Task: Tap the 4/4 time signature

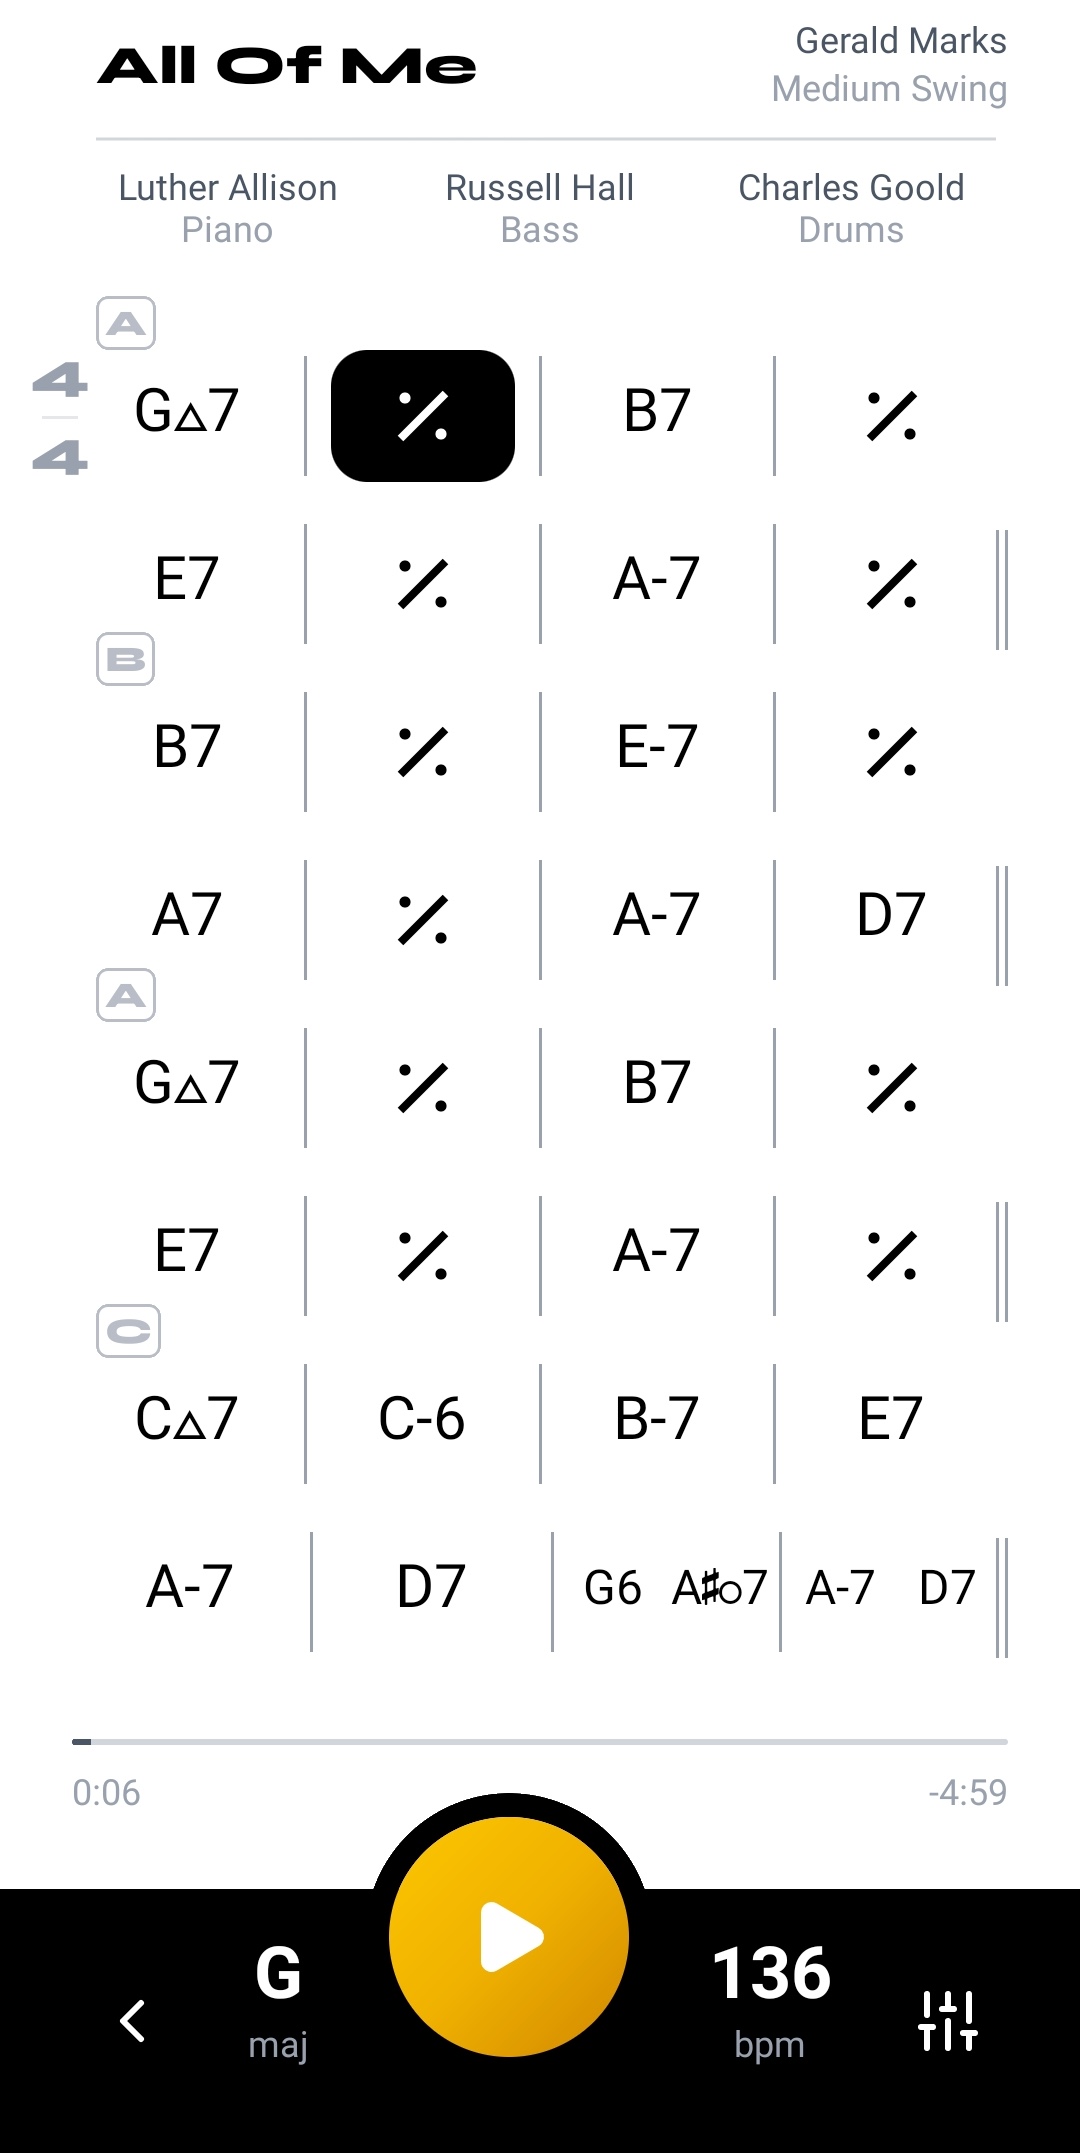Action: (60, 418)
